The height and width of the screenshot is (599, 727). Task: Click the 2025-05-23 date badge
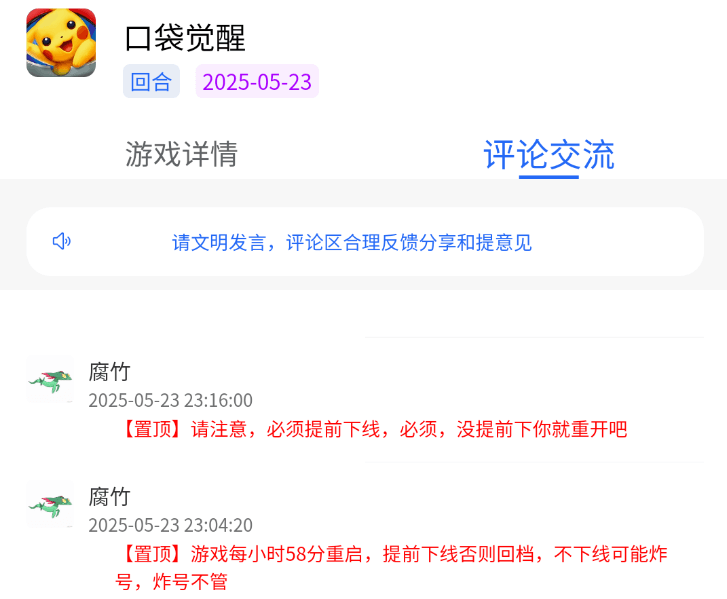pyautogui.click(x=257, y=82)
